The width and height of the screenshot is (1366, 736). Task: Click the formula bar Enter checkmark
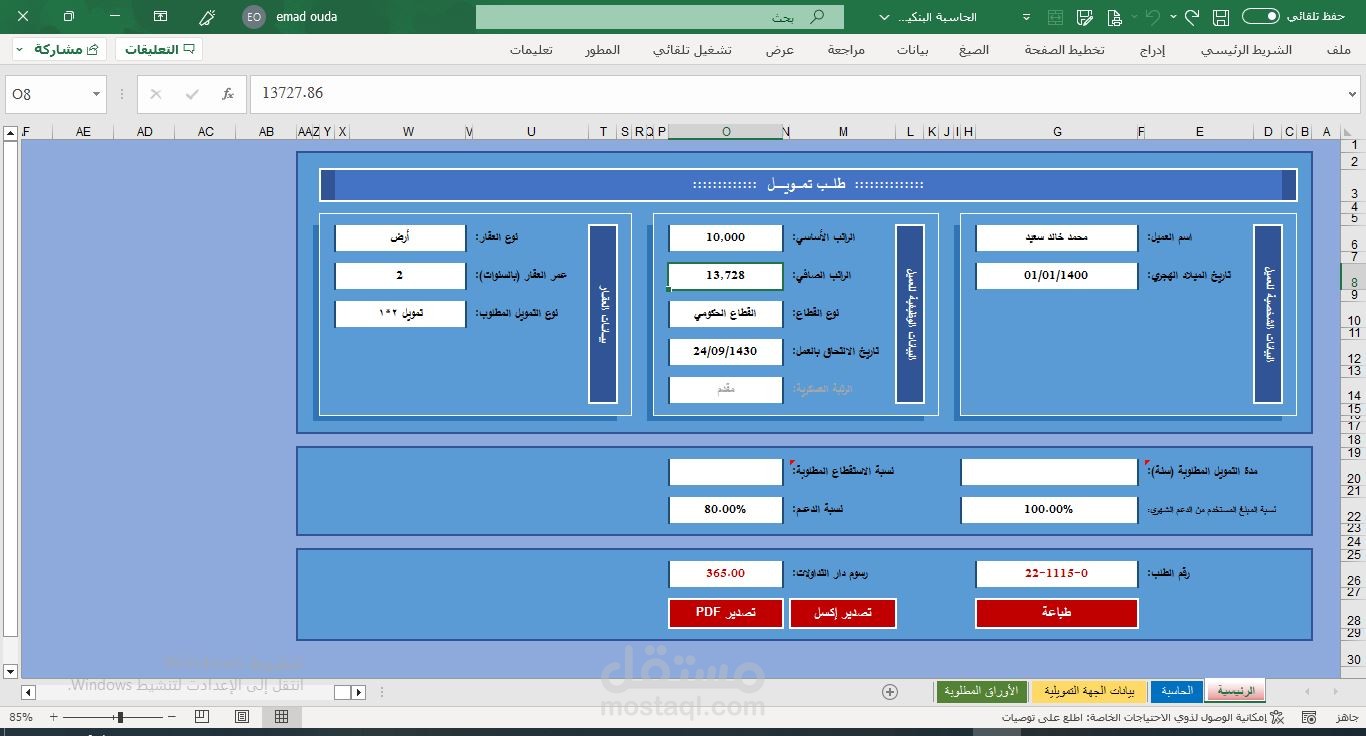[192, 94]
